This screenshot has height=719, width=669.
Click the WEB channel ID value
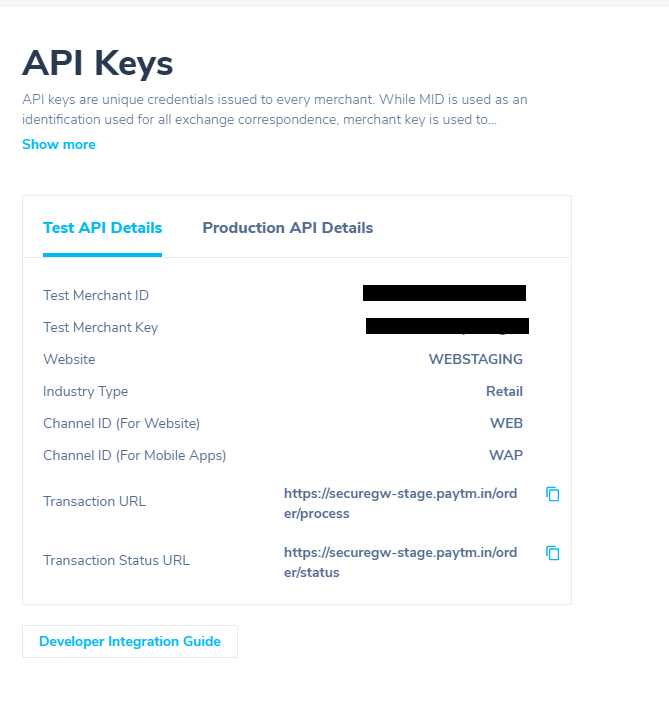(x=506, y=423)
